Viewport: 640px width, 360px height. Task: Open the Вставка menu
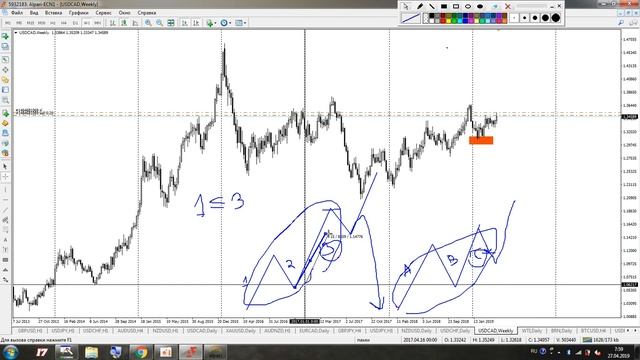pos(53,13)
